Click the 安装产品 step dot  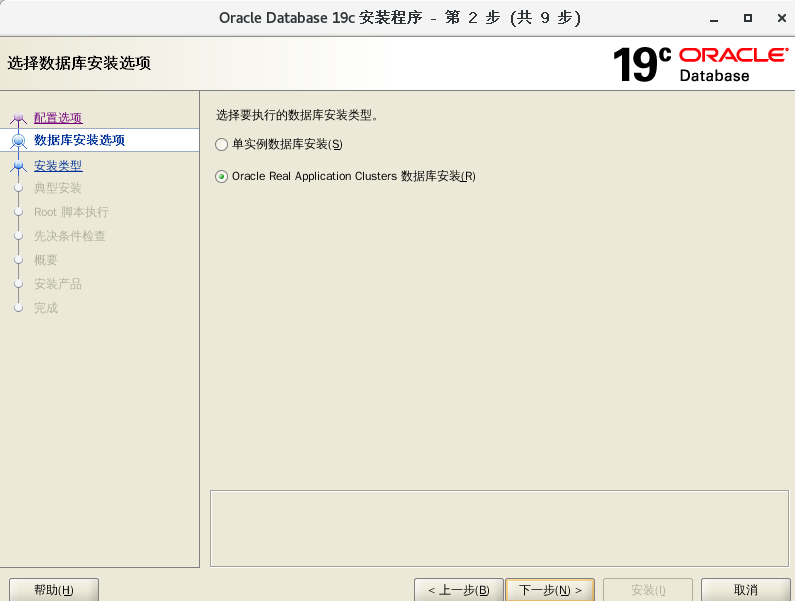tap(19, 284)
